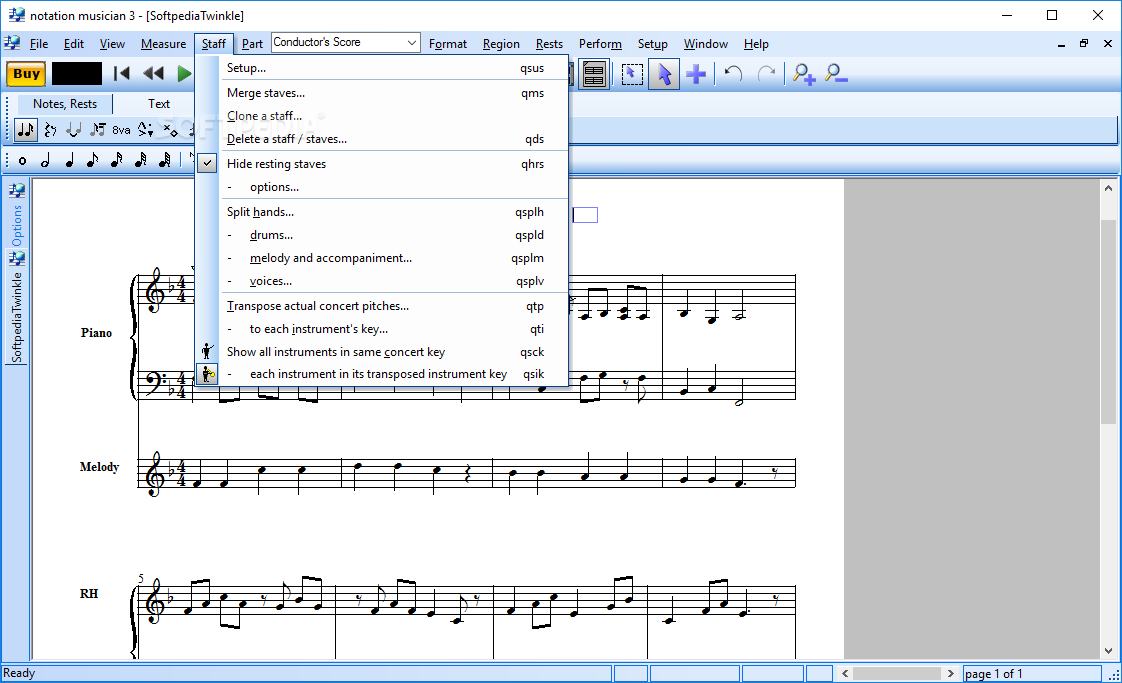Choose the sixteenth note duration
The width and height of the screenshot is (1122, 683).
[x=117, y=161]
